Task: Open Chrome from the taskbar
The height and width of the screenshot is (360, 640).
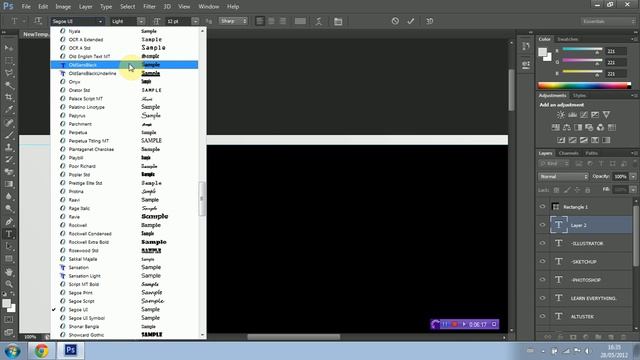Action: (x=41, y=350)
